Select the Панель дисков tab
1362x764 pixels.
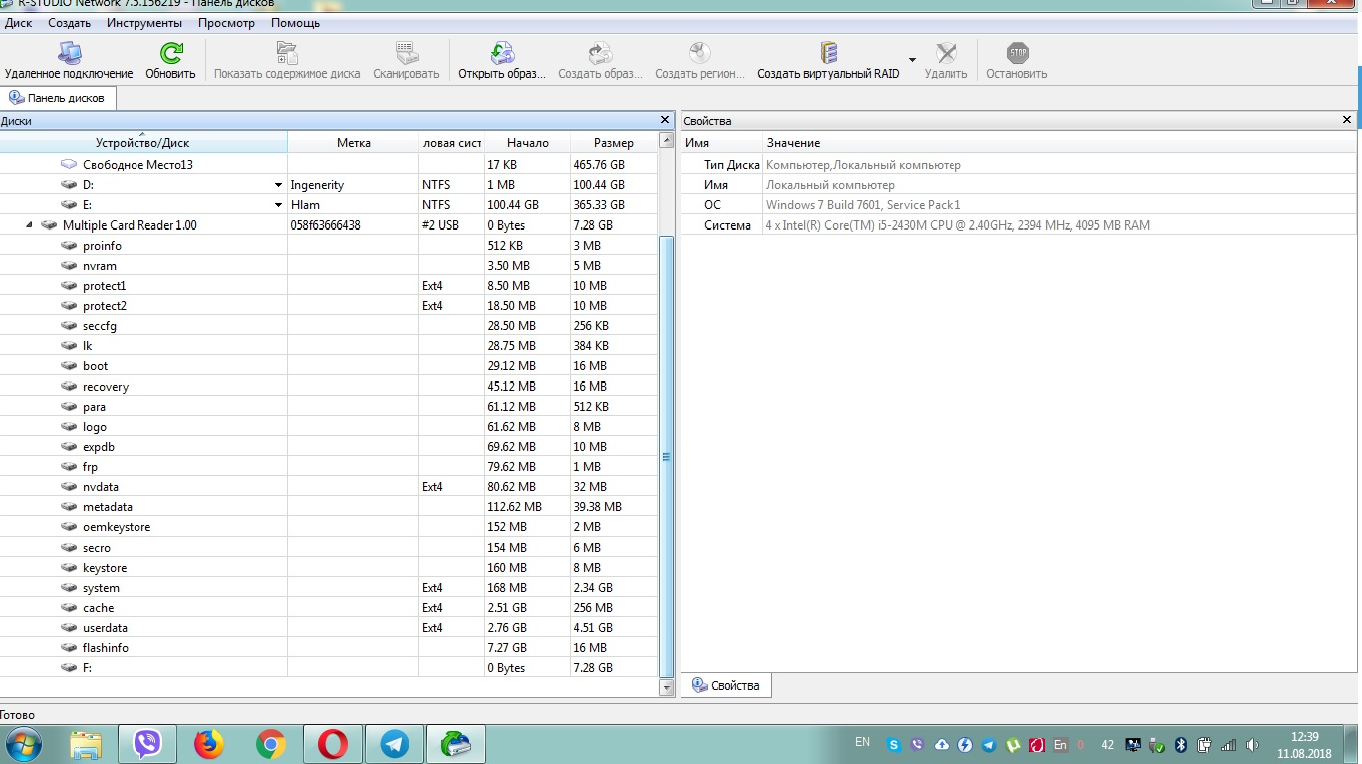[59, 98]
